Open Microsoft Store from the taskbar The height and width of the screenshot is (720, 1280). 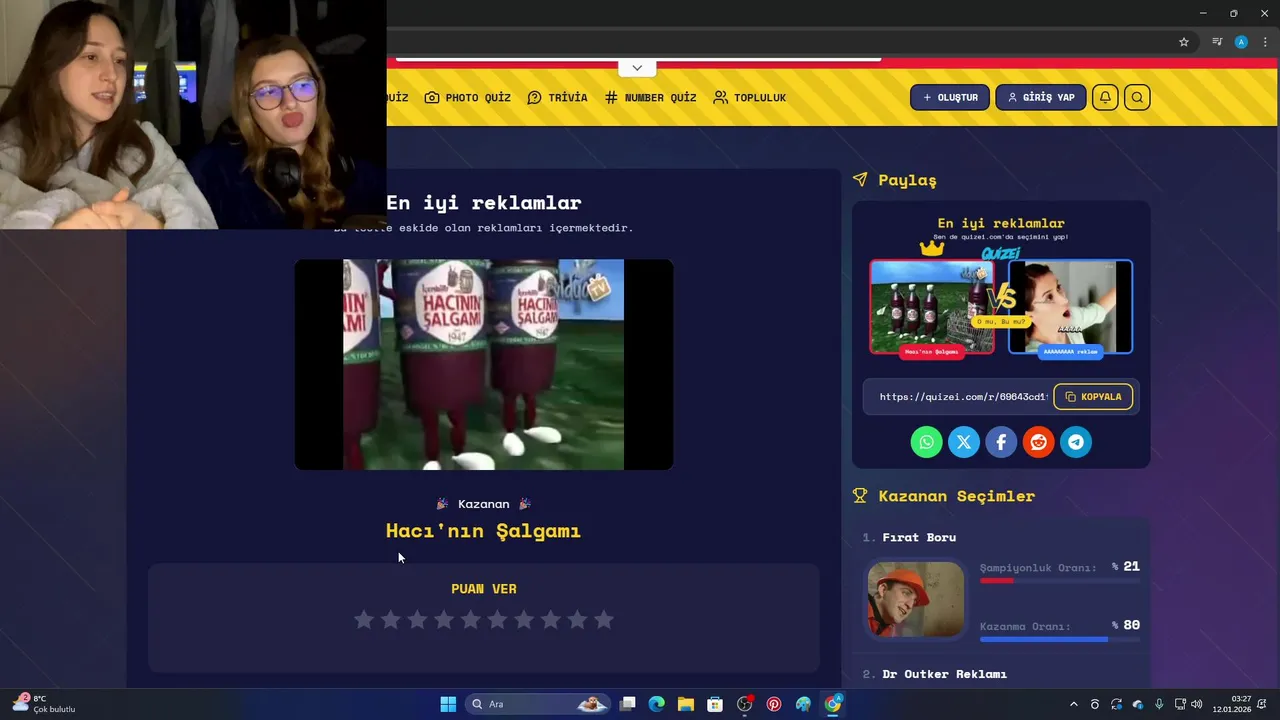(715, 704)
